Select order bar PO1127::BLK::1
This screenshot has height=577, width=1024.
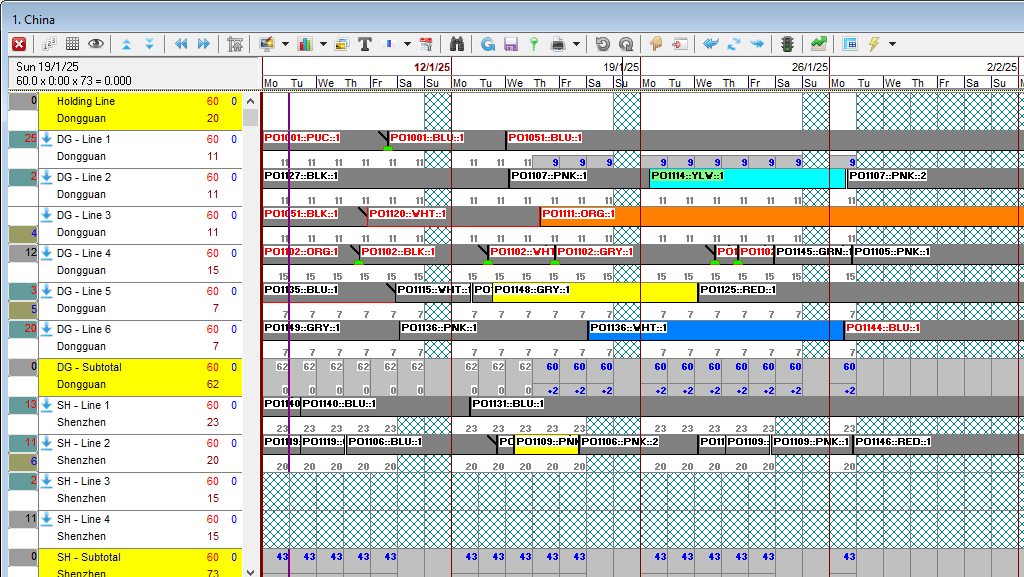tap(385, 177)
